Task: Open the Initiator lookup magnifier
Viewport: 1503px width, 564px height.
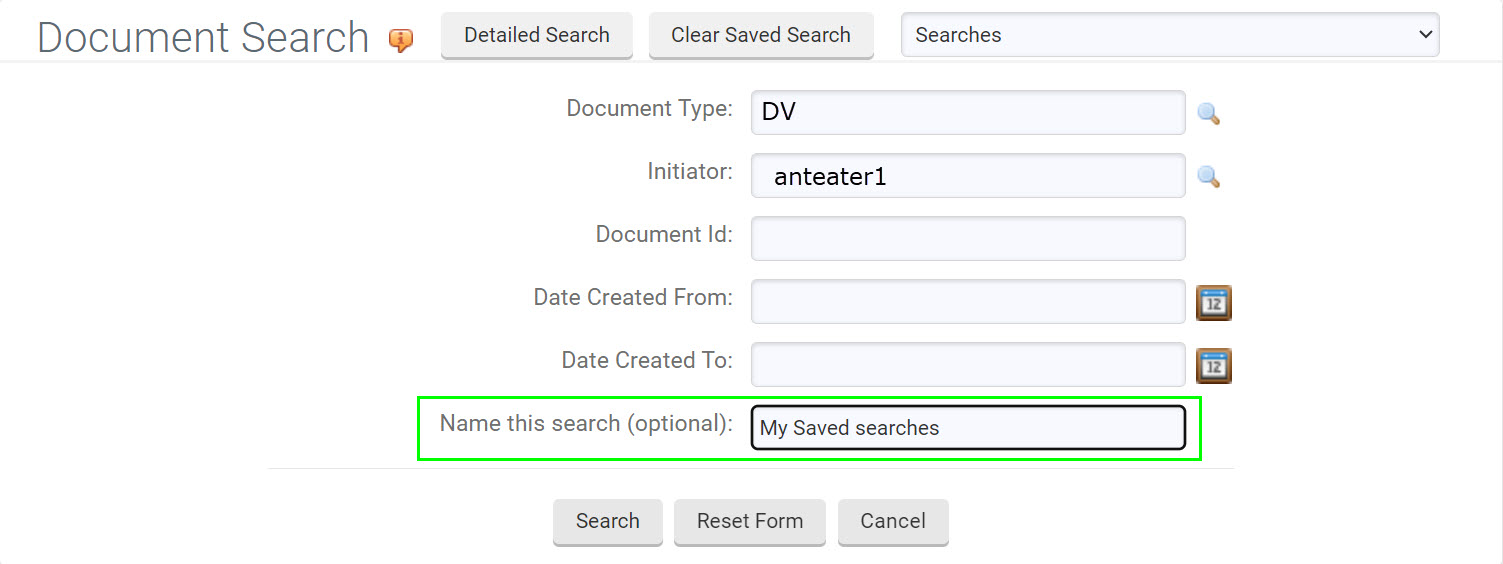Action: (1208, 177)
